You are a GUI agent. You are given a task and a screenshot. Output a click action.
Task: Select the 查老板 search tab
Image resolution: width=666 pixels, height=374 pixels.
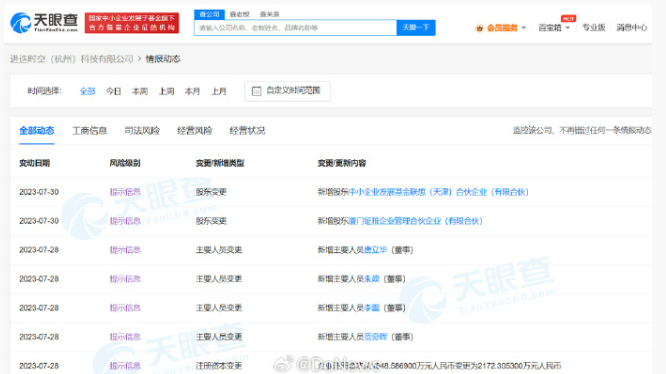tap(240, 14)
